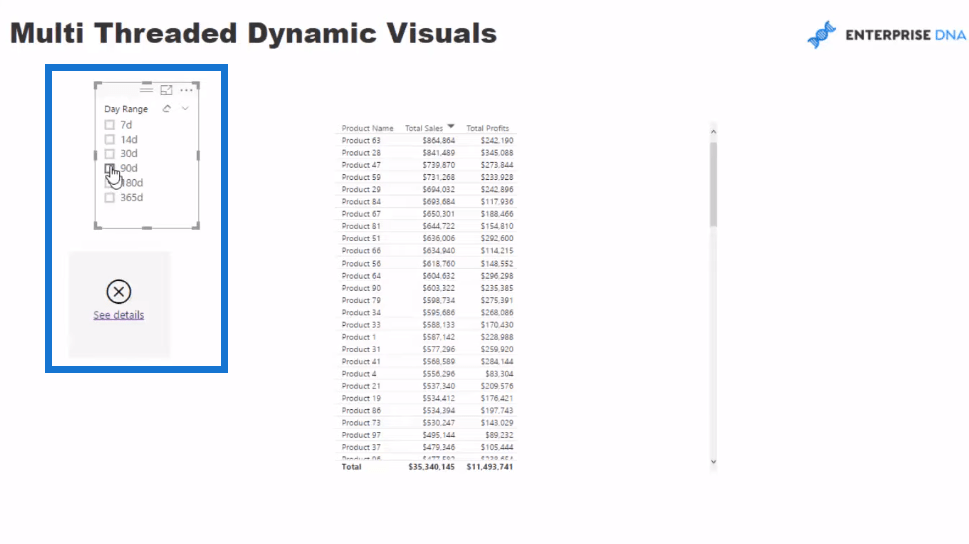
Task: Select the Product 73 row name
Action: pyautogui.click(x=361, y=423)
